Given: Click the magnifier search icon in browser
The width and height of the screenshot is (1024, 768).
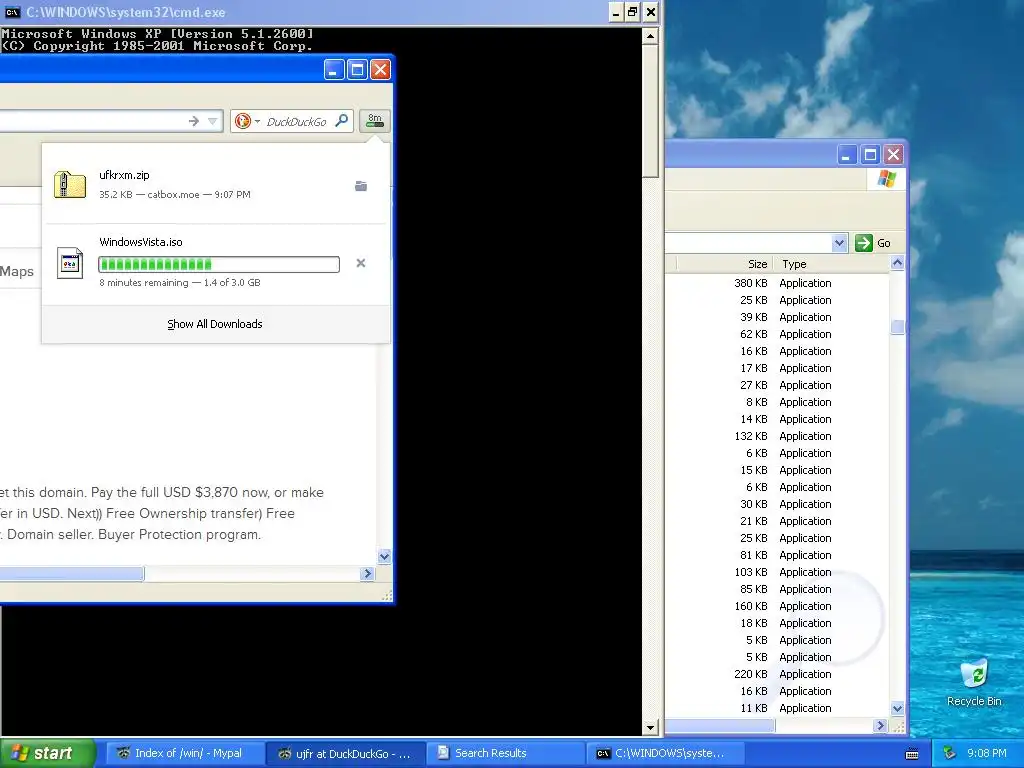Looking at the screenshot, I should (x=342, y=121).
